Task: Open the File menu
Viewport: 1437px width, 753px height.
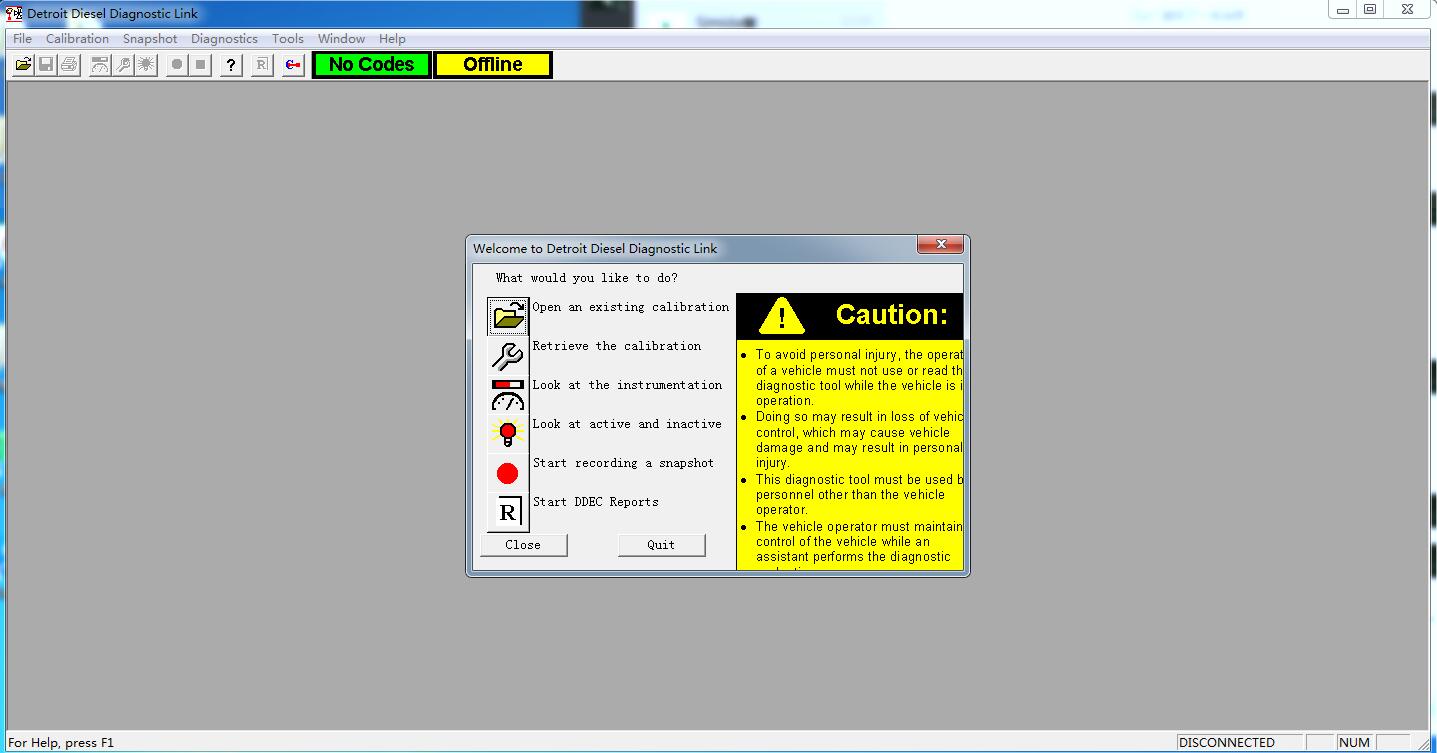Action: point(22,39)
